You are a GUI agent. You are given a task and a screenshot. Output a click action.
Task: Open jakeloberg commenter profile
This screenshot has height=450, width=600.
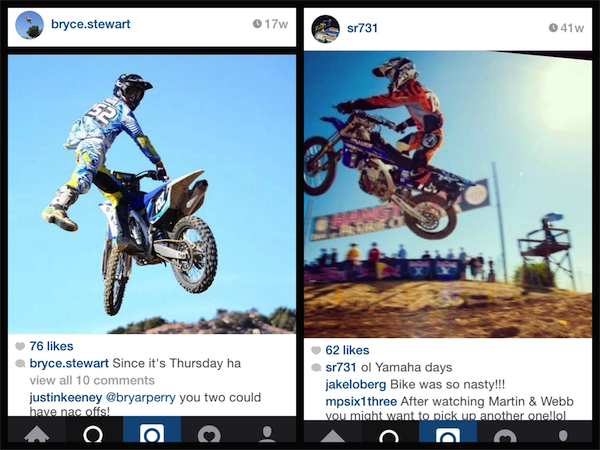point(356,384)
